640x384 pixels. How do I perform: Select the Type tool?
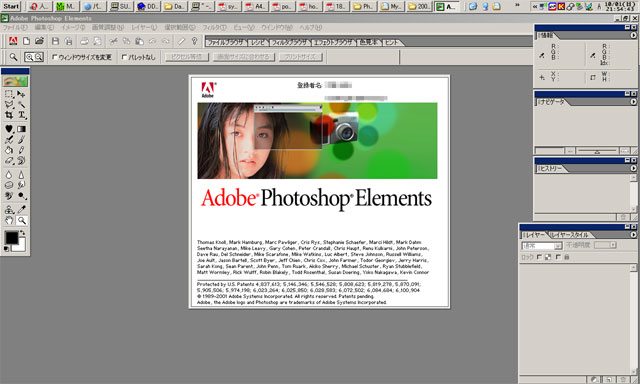tap(21, 115)
